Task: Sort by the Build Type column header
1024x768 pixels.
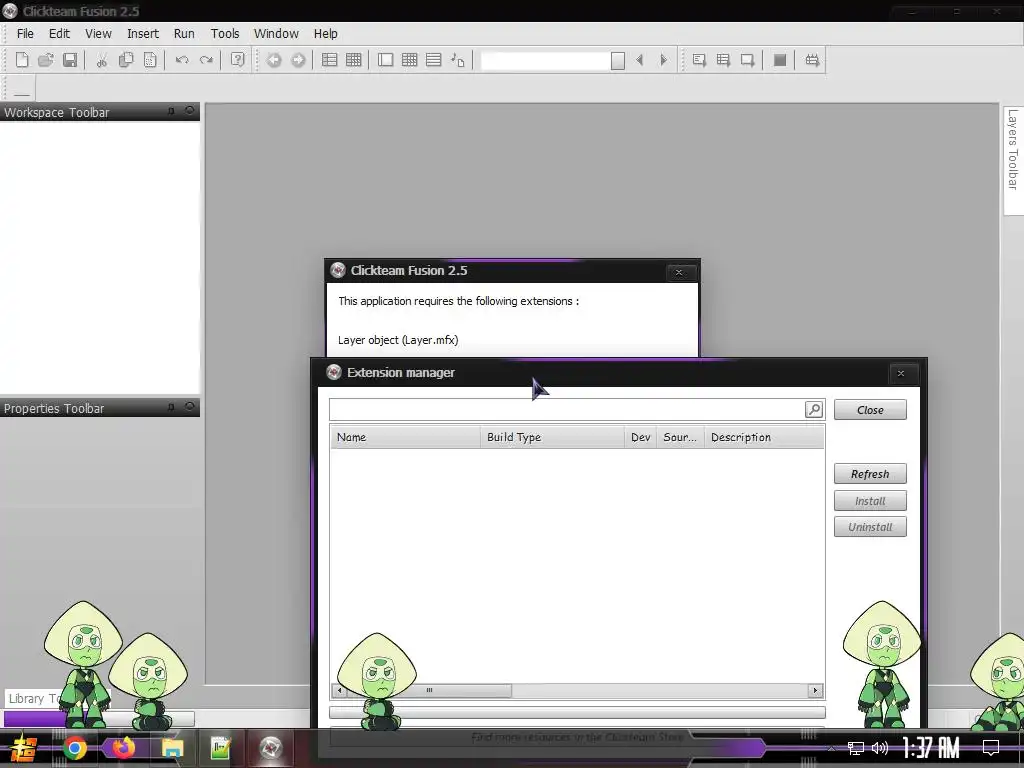Action: (x=552, y=437)
